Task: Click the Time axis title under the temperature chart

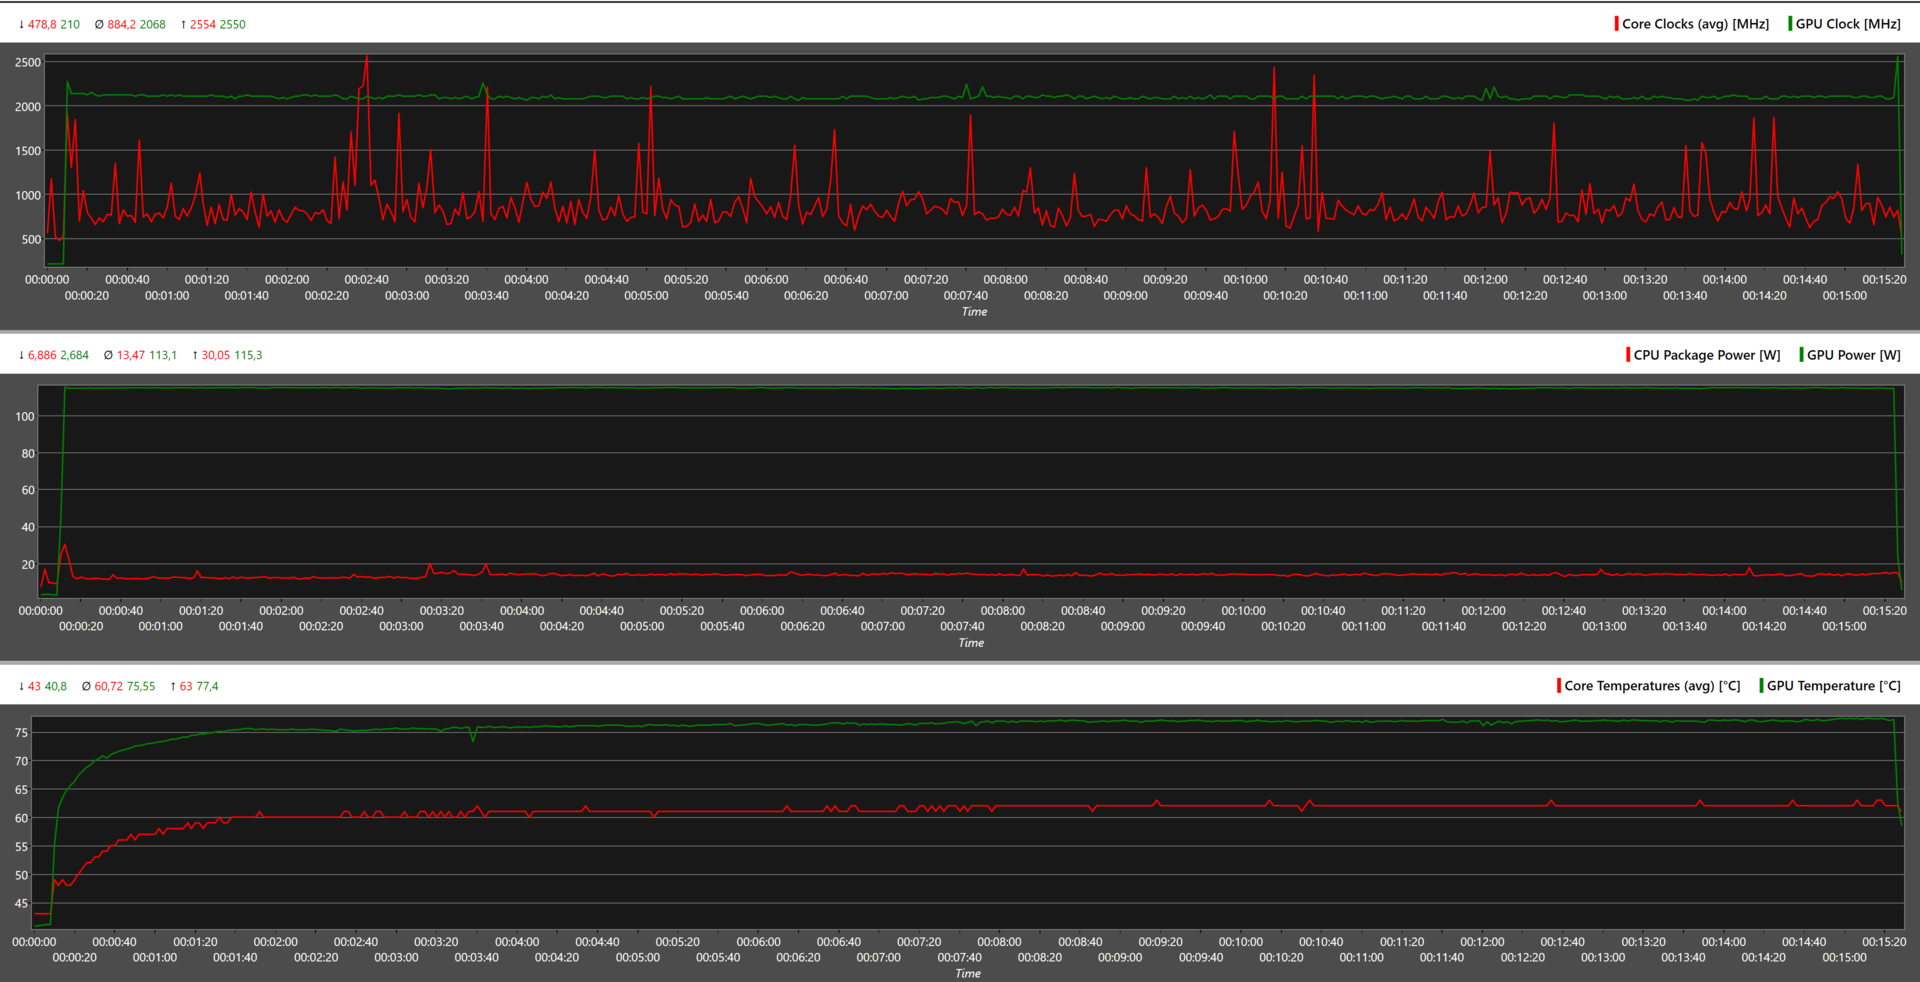Action: tap(968, 974)
